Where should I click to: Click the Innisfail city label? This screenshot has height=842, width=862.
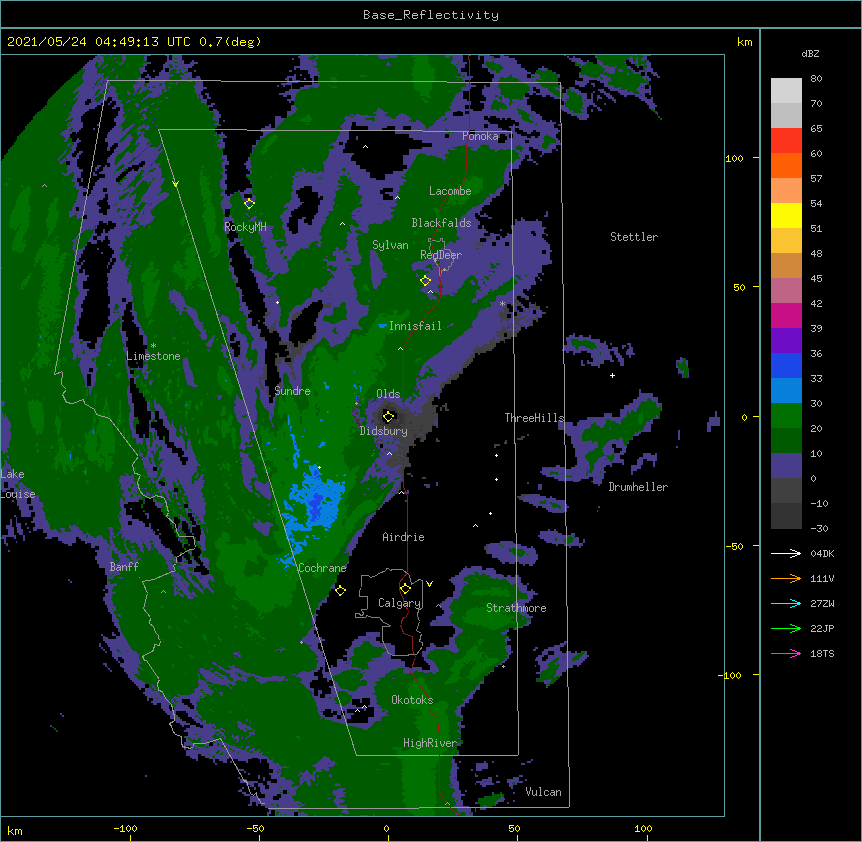coord(415,326)
